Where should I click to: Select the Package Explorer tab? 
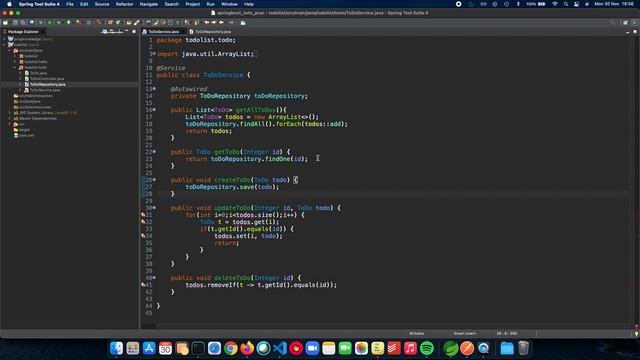pos(23,31)
